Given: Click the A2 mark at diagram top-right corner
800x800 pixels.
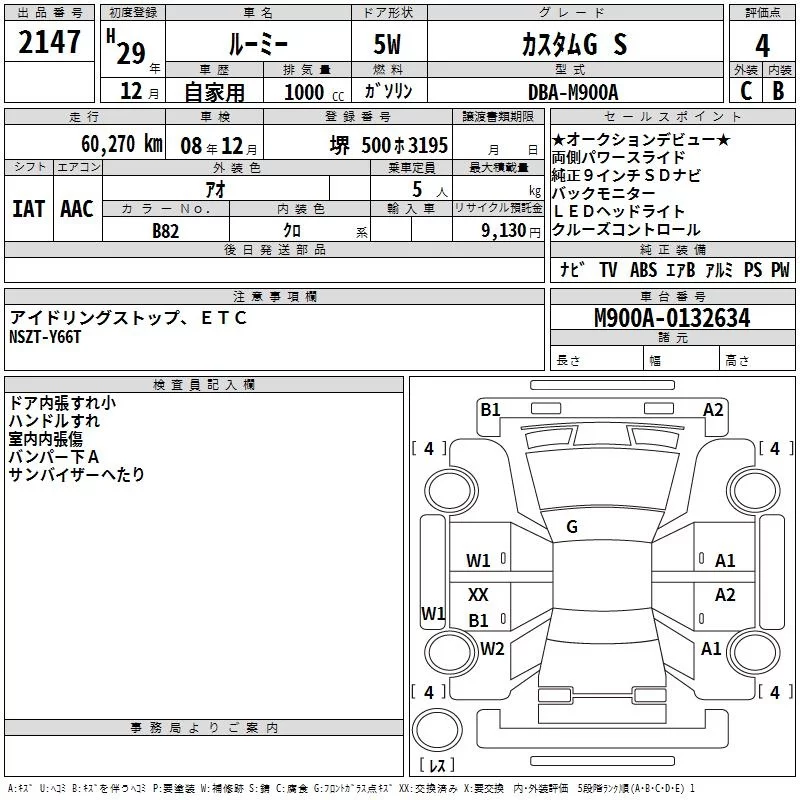Looking at the screenshot, I should click(713, 409).
